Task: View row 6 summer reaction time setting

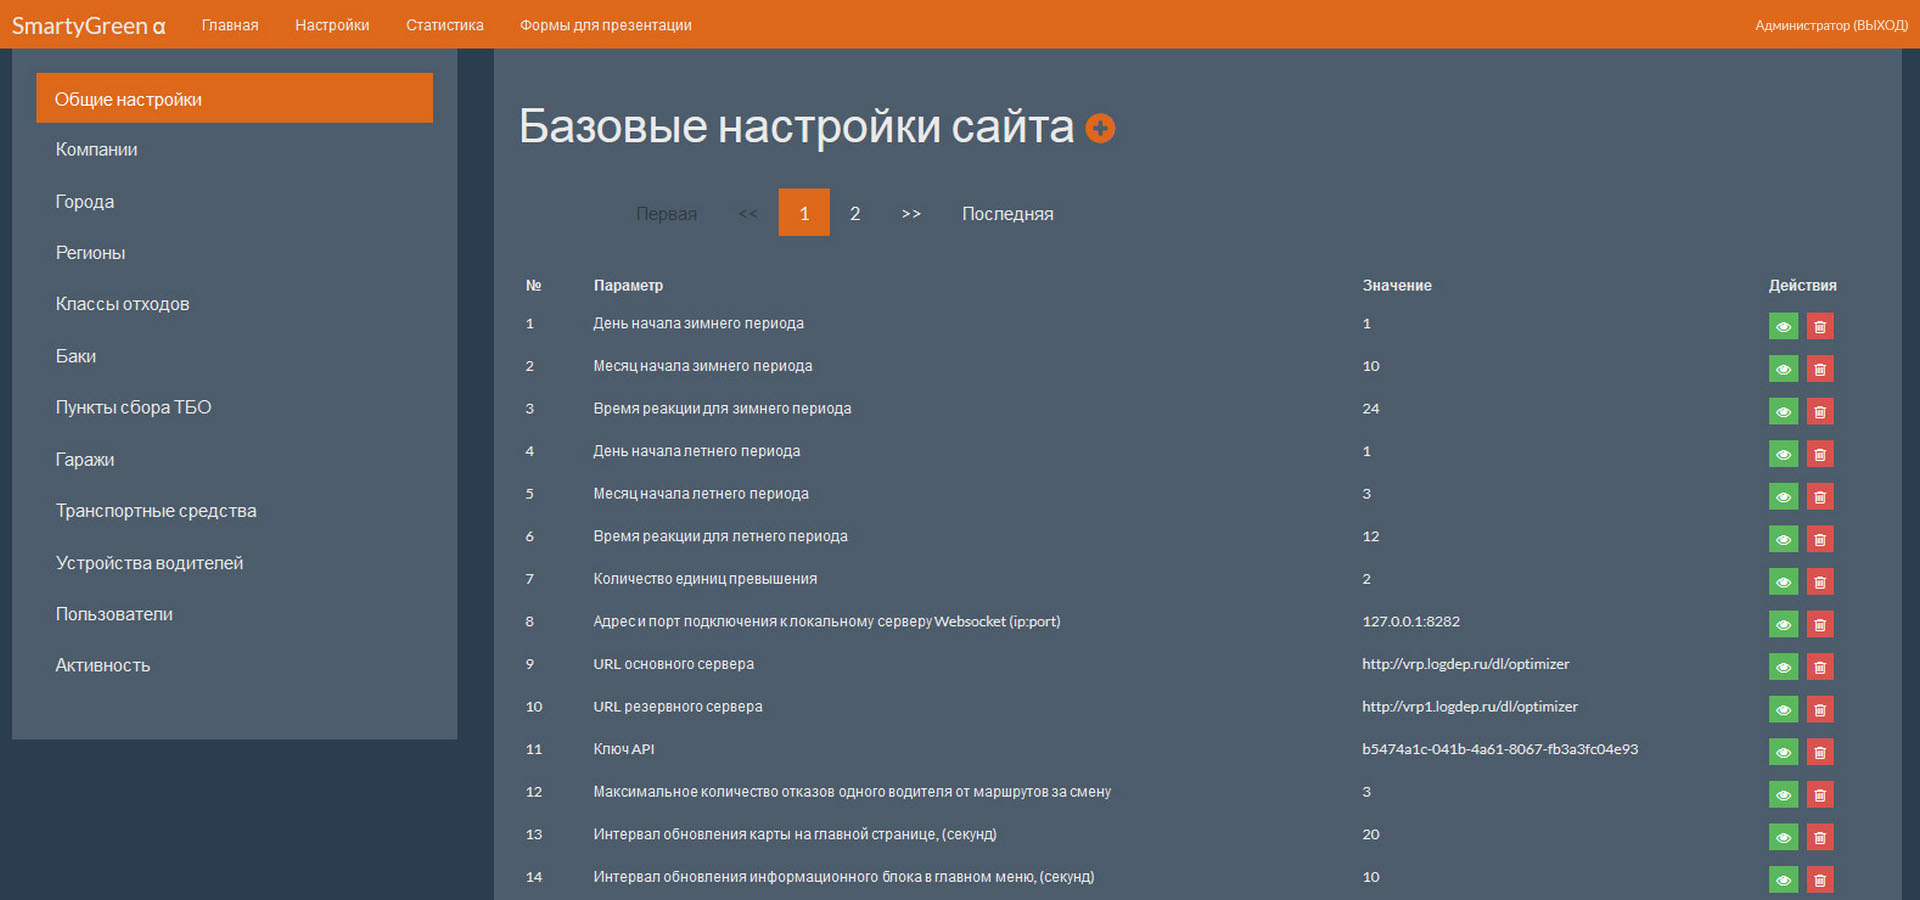Action: click(1783, 540)
